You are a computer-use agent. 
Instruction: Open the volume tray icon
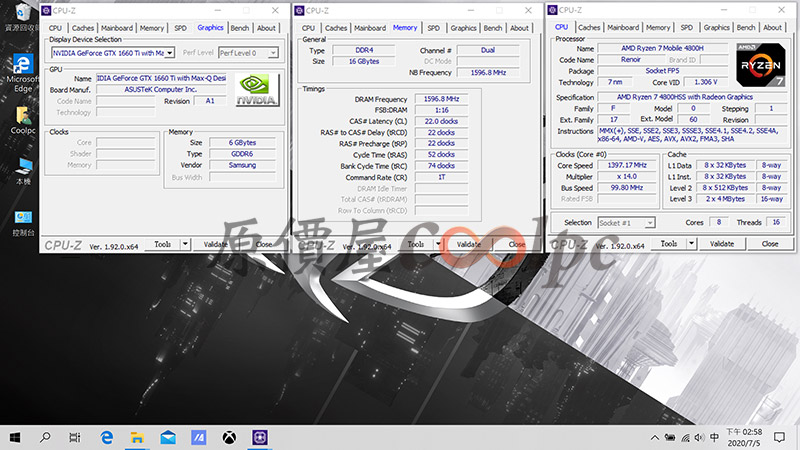(x=699, y=438)
